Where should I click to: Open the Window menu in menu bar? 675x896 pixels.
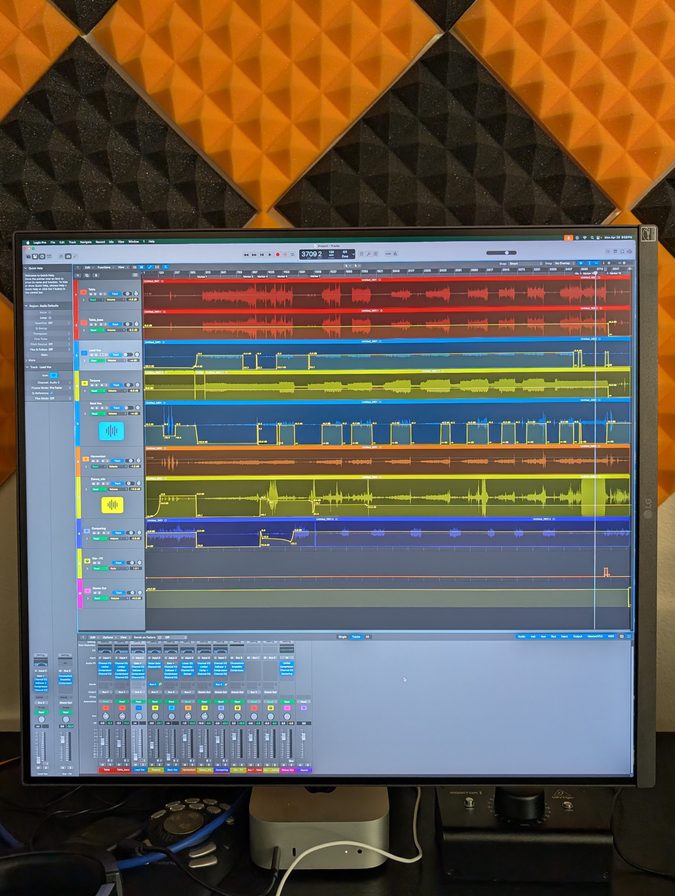click(x=134, y=242)
